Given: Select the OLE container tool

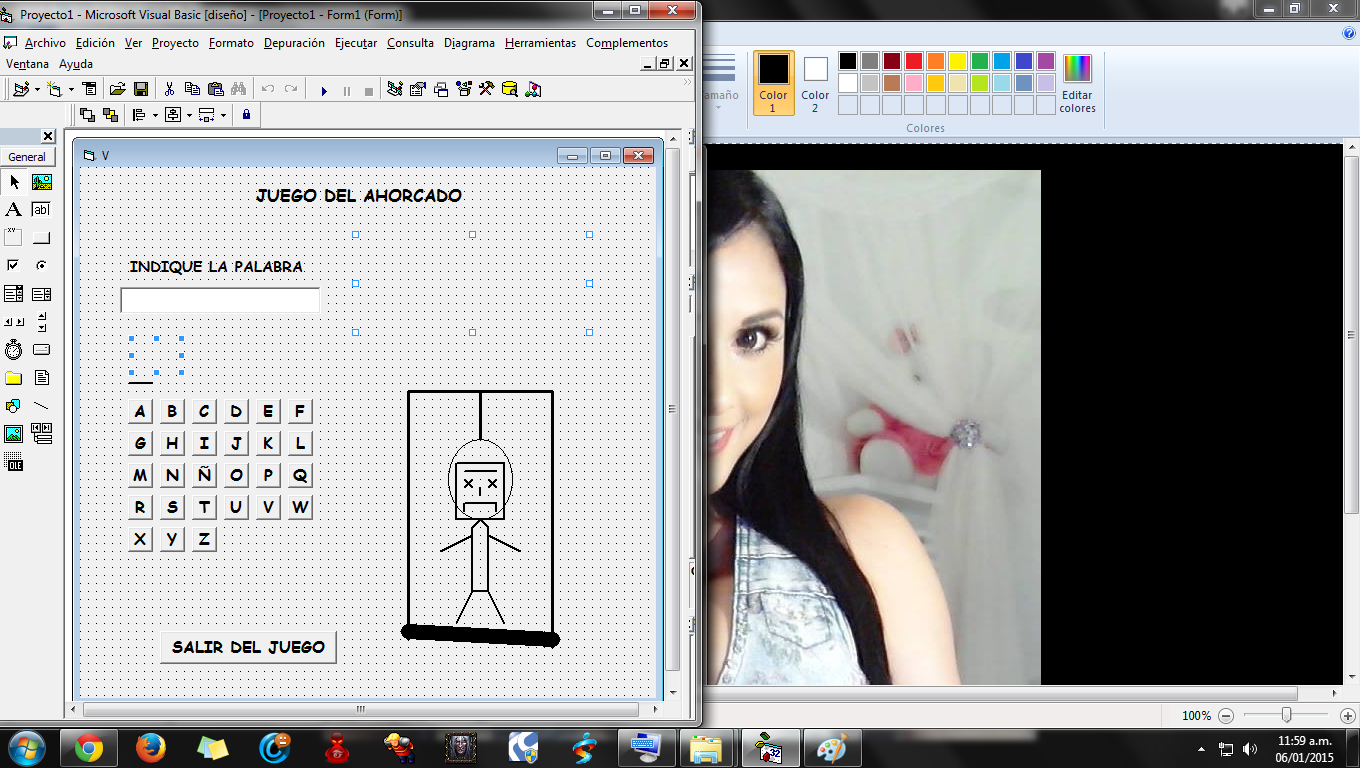Looking at the screenshot, I should [x=14, y=462].
